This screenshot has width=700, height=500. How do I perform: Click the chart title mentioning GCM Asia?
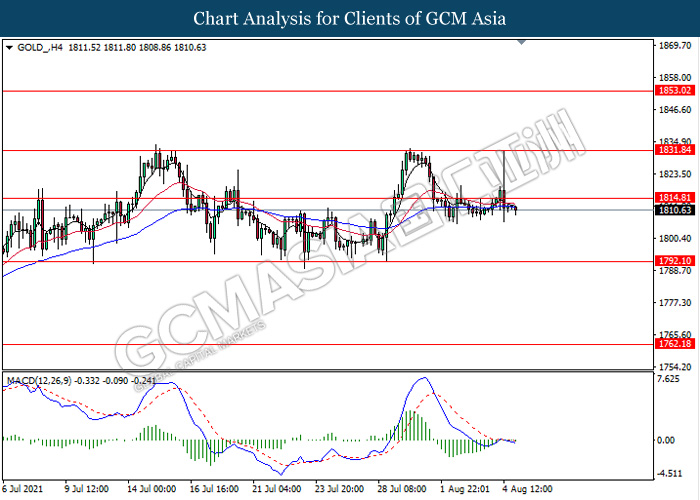349,18
